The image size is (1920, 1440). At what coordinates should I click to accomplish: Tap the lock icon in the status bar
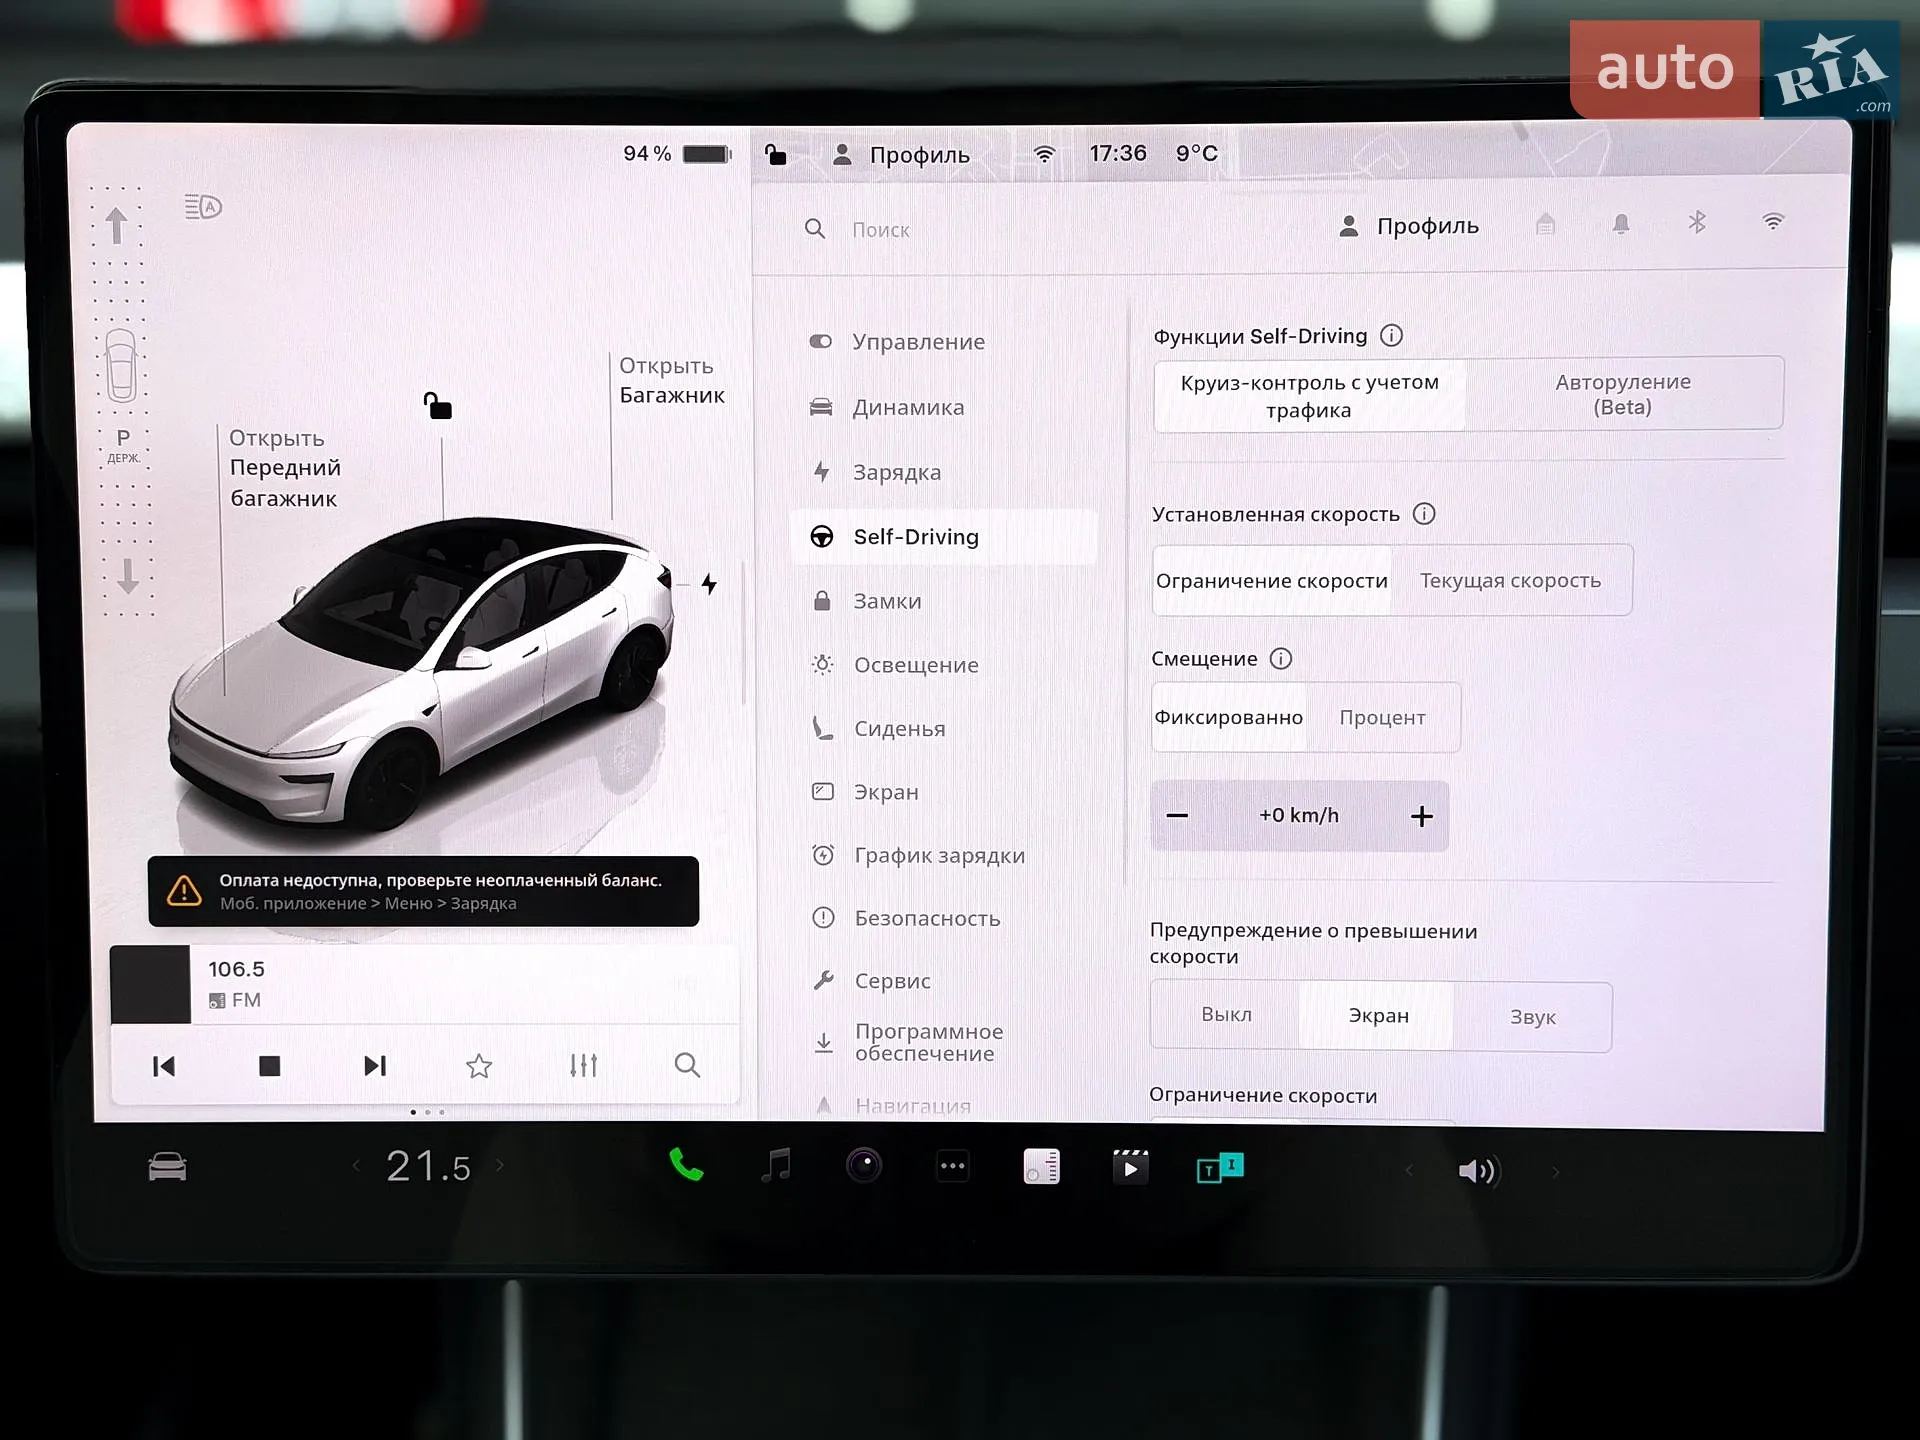[776, 154]
